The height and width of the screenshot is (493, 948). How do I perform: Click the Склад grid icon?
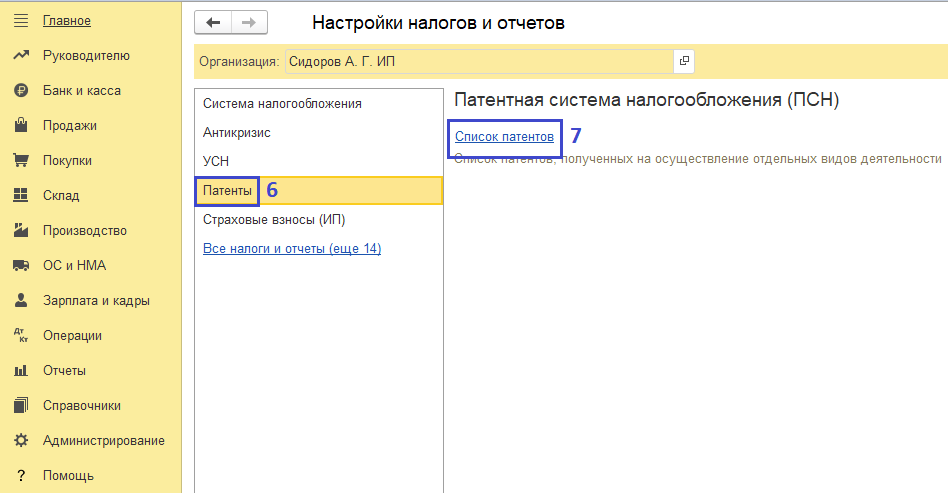click(x=20, y=196)
